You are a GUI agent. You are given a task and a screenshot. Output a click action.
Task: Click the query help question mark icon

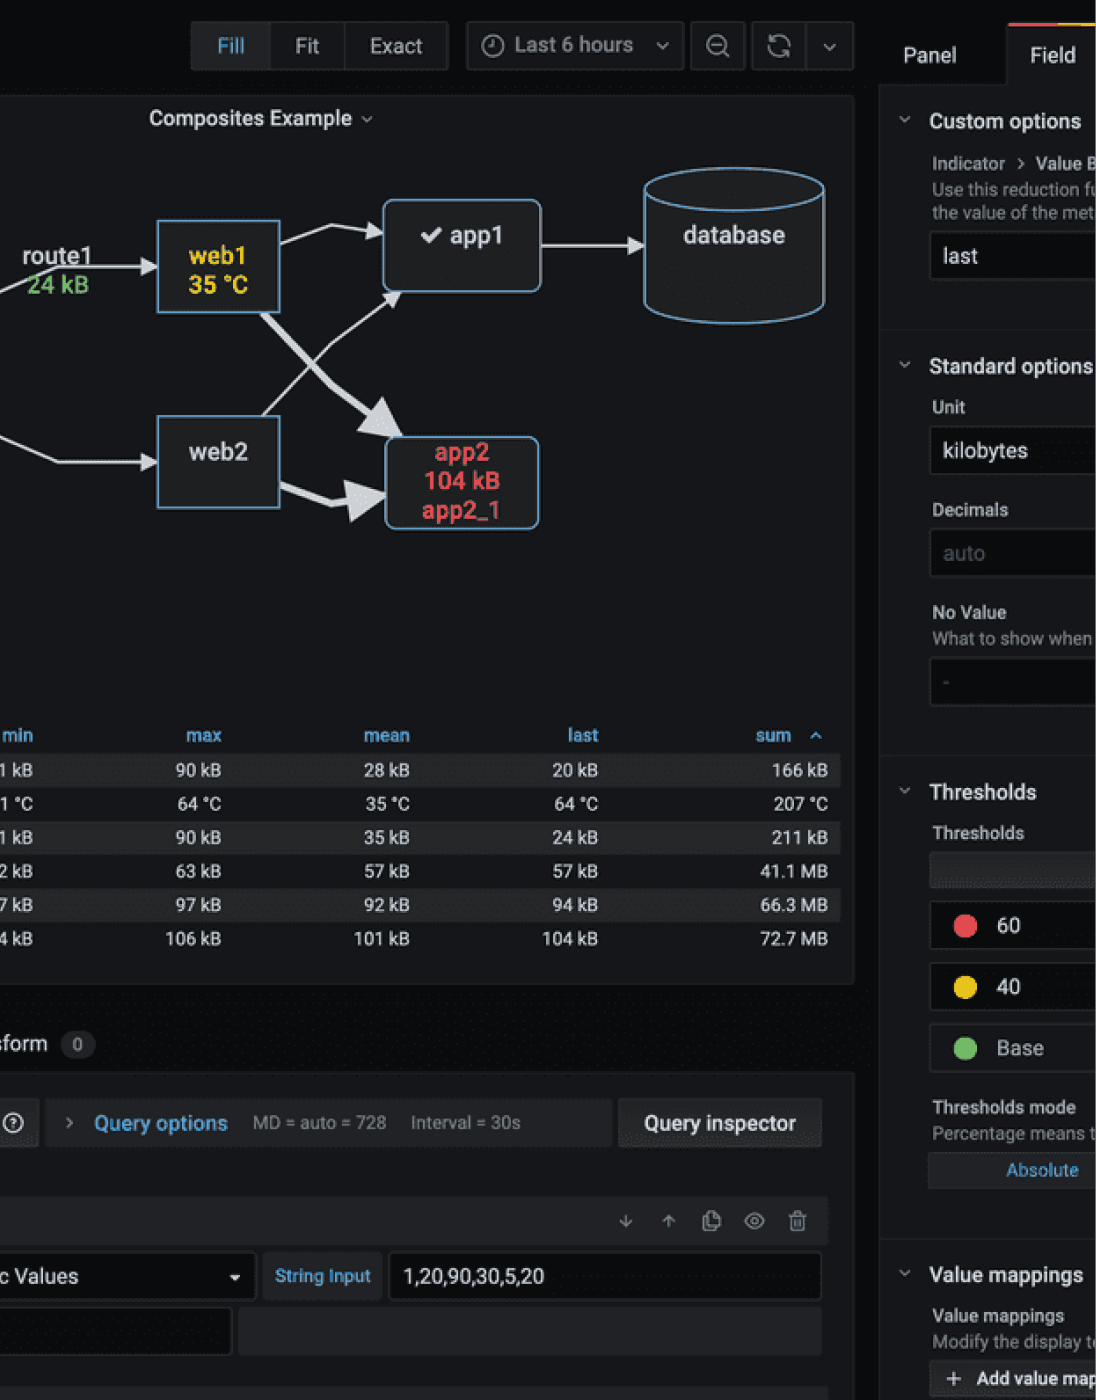pos(14,1123)
